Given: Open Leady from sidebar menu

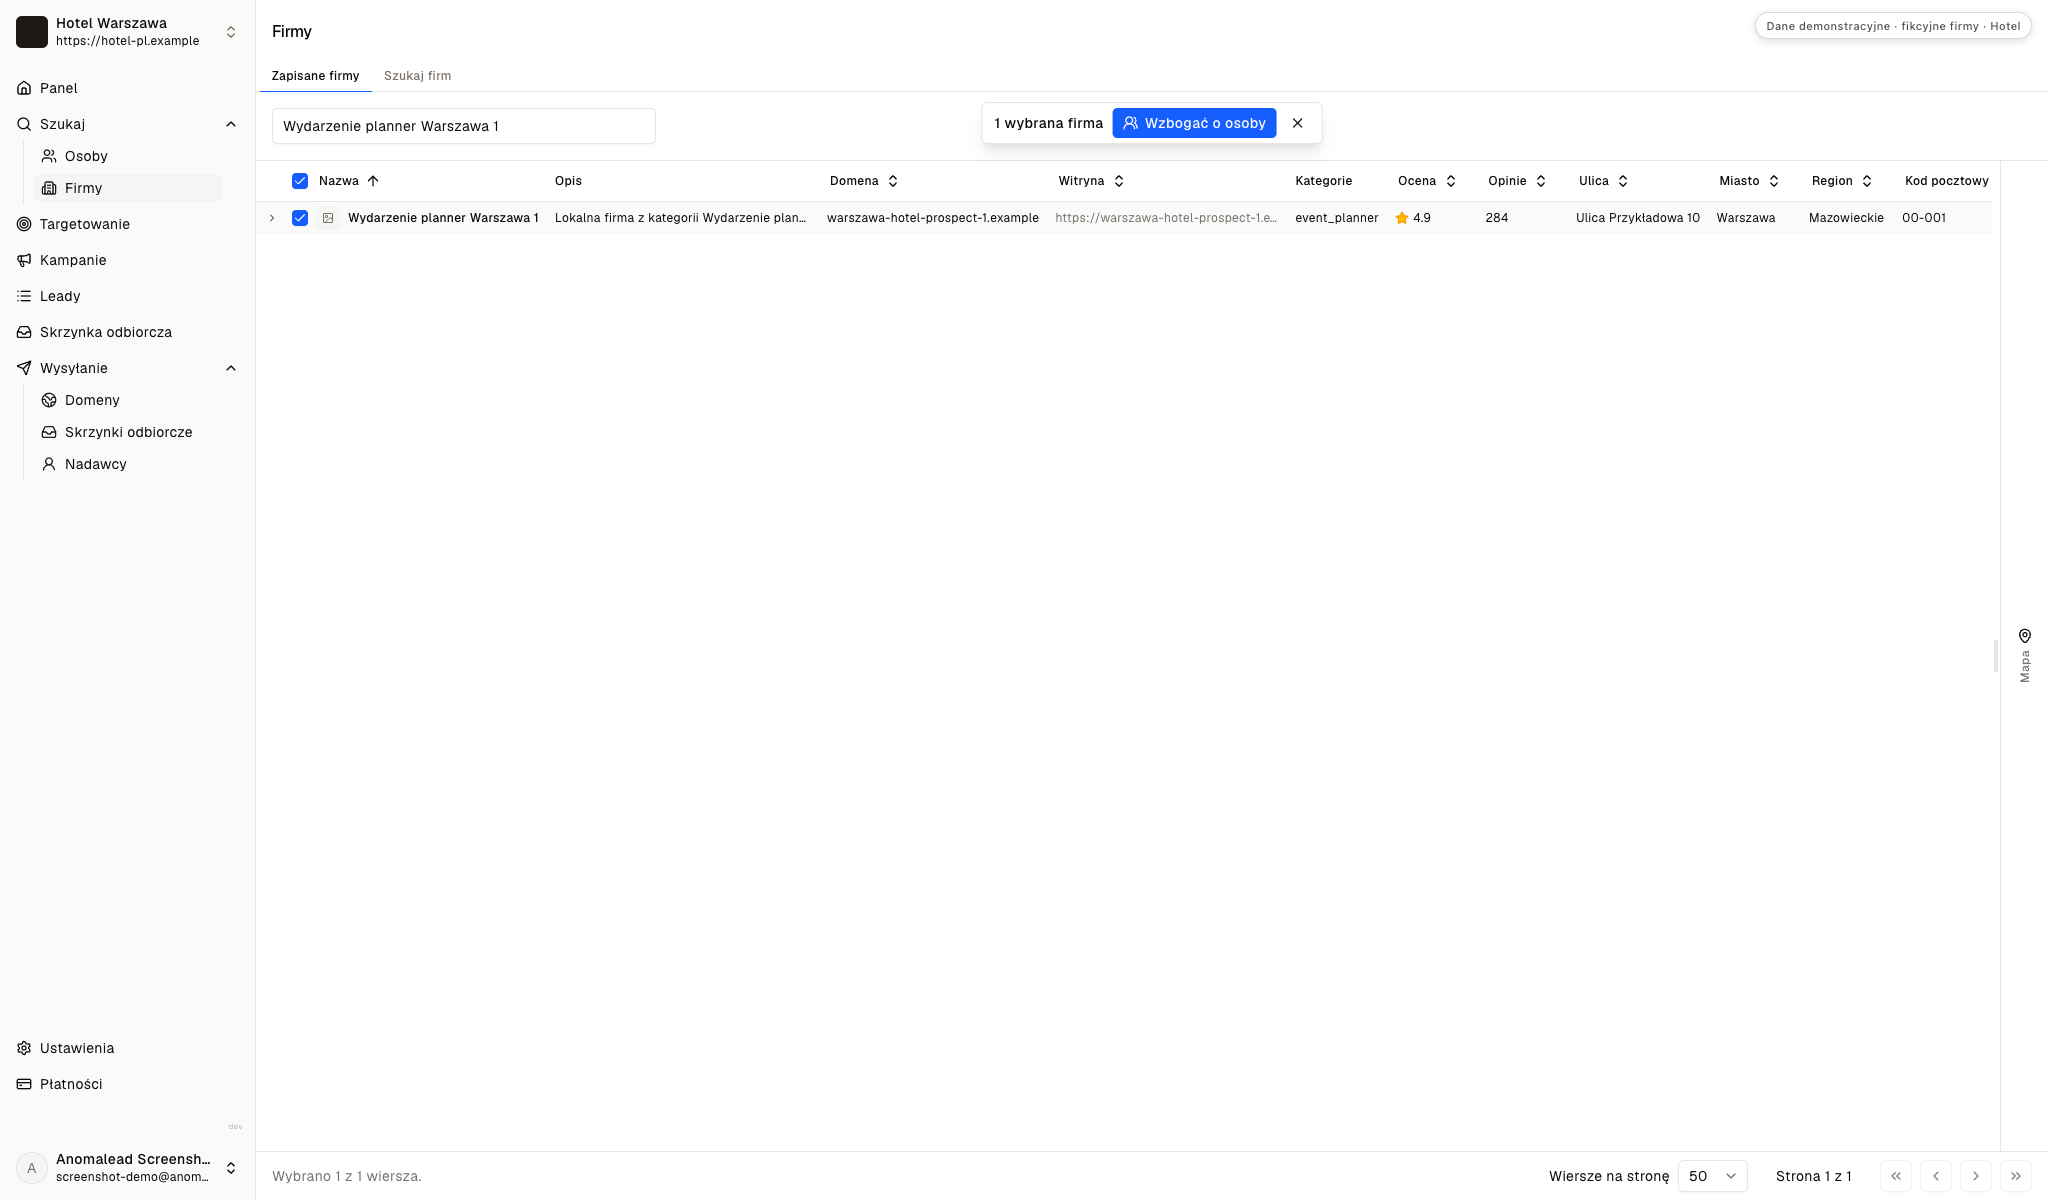Looking at the screenshot, I should 128,296.
